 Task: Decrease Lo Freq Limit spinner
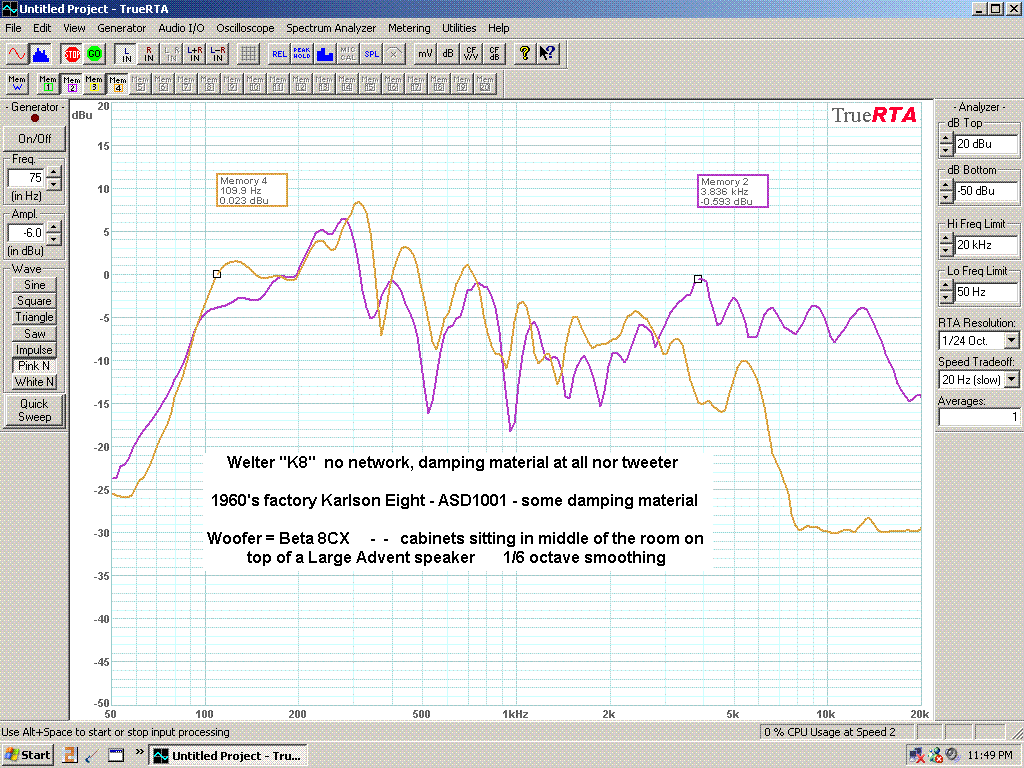946,298
